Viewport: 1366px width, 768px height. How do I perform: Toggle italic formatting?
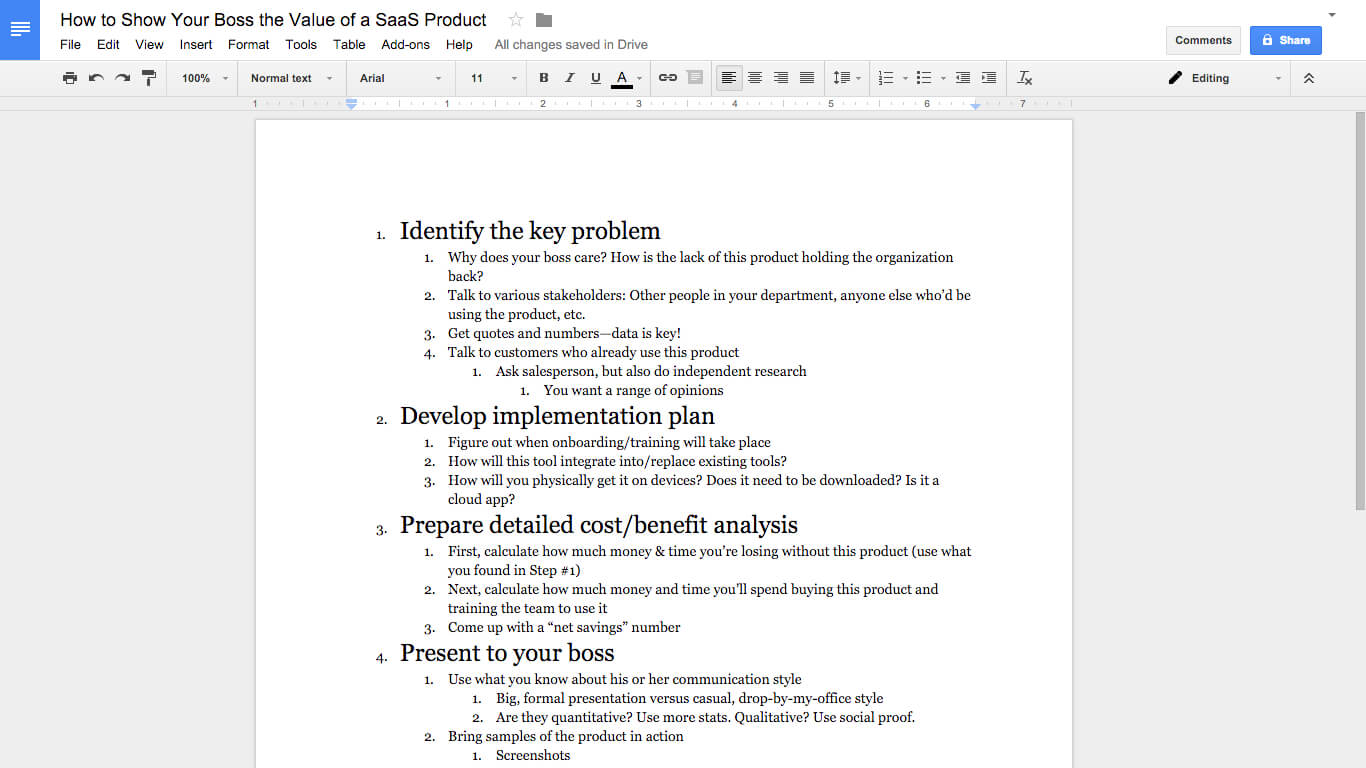[570, 78]
